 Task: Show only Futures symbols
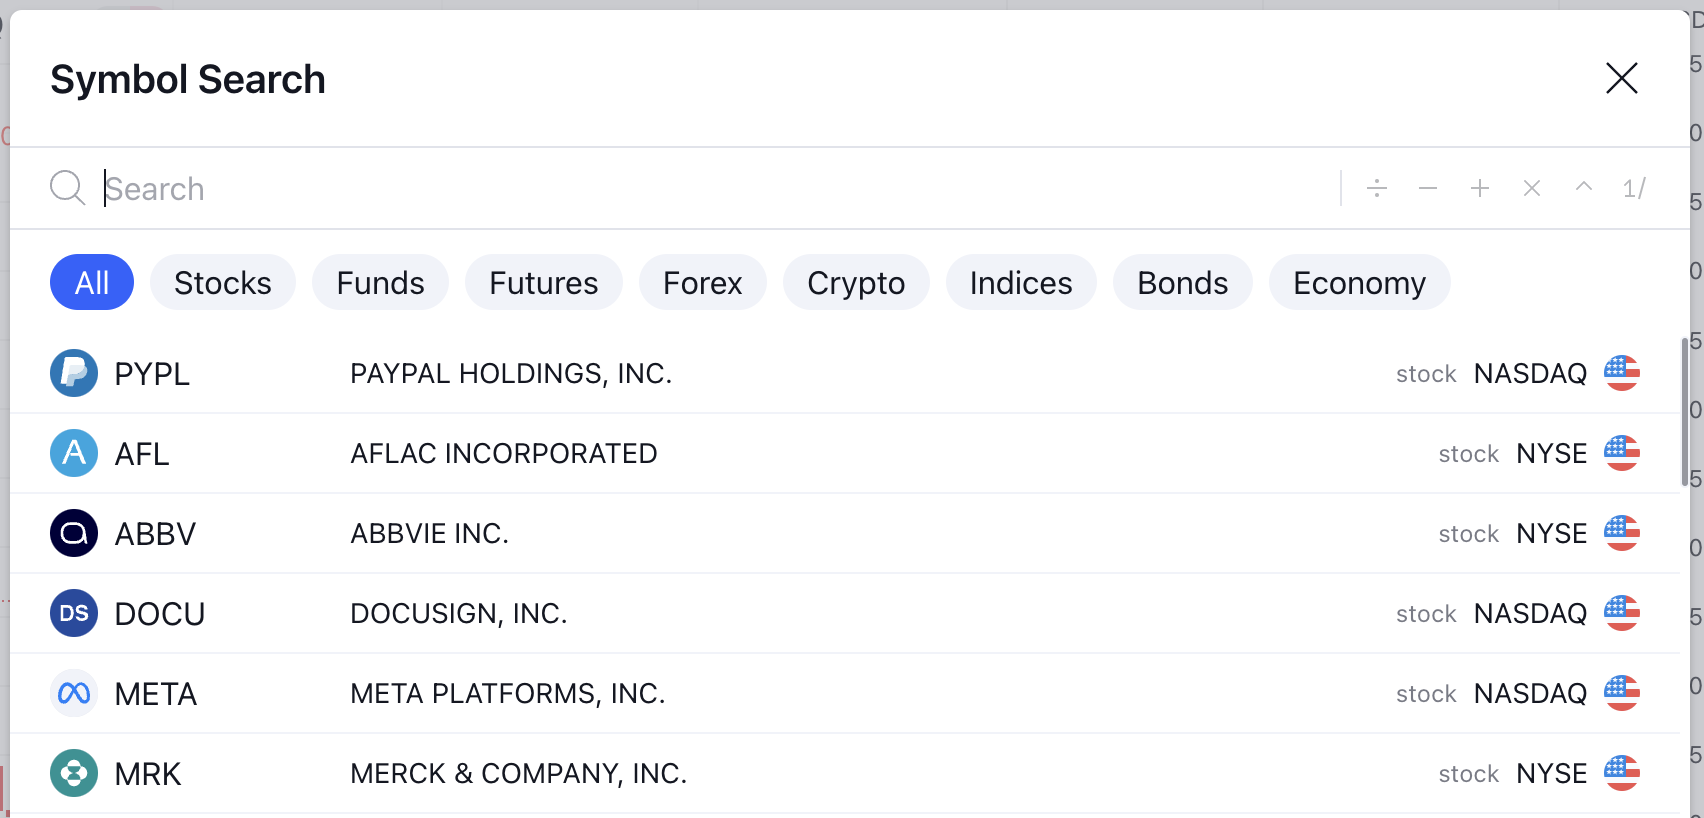(544, 283)
